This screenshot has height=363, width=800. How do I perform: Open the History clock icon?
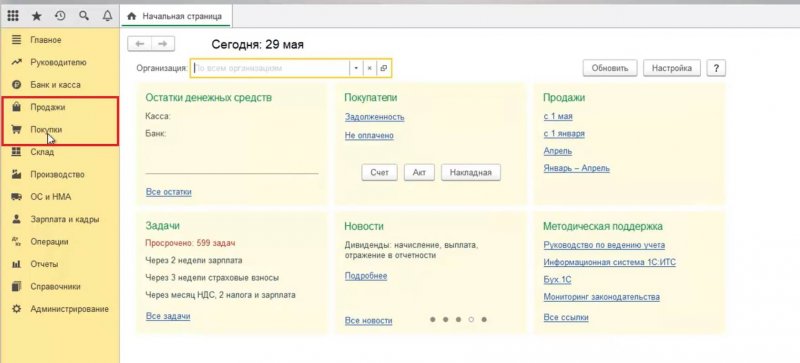pos(60,16)
